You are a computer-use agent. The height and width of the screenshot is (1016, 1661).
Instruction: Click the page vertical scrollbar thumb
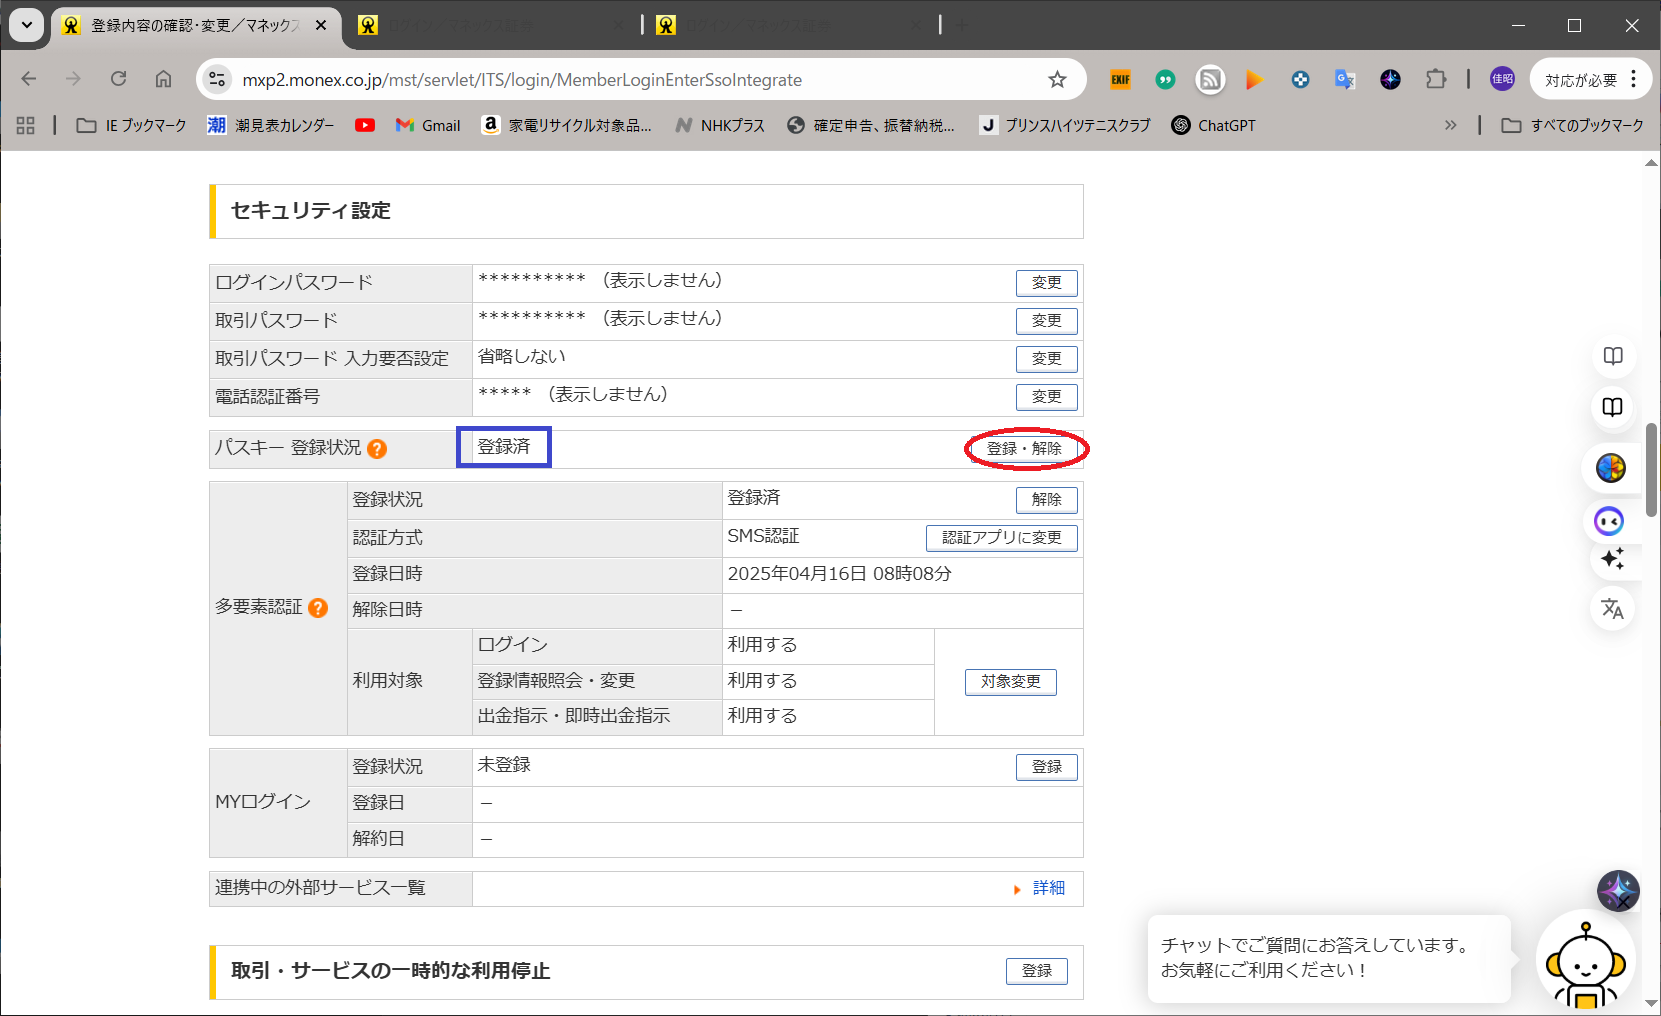tap(1651, 470)
